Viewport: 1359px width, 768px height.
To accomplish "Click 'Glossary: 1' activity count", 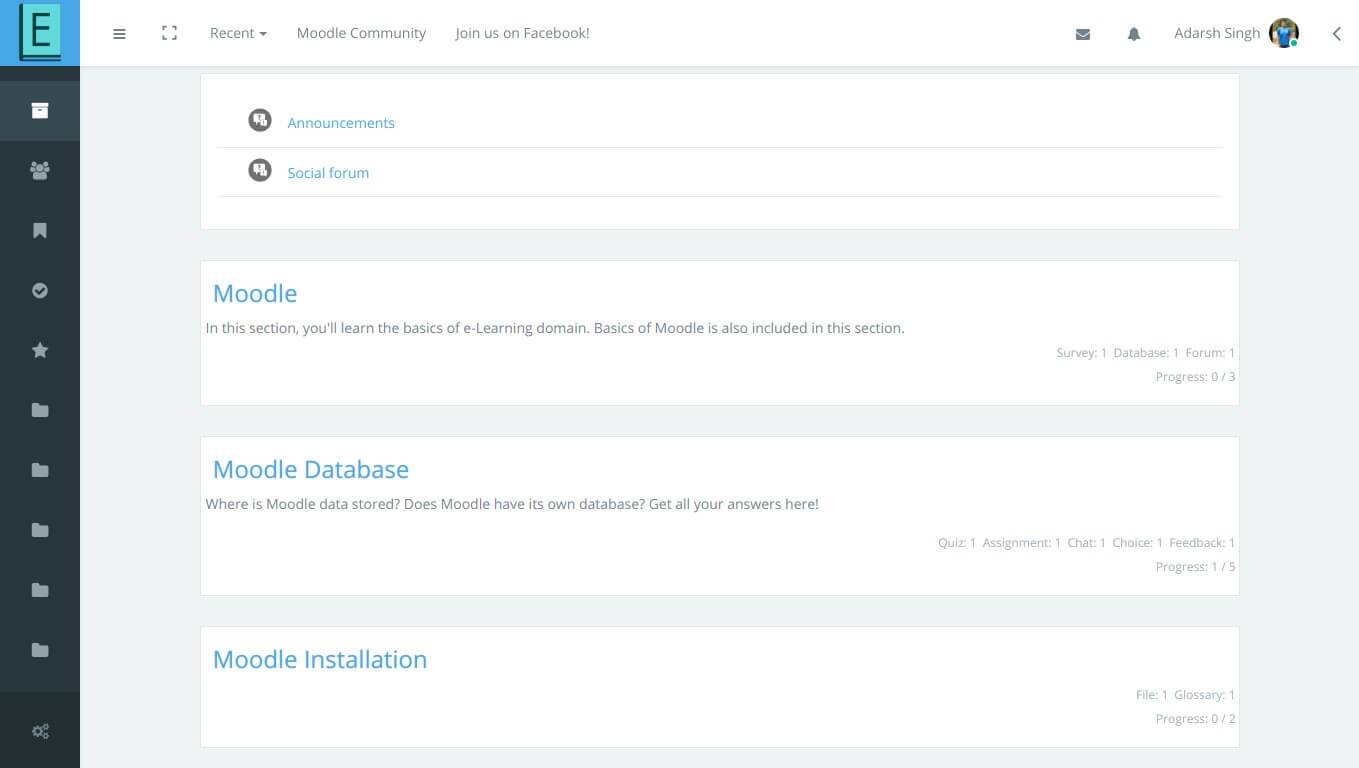I will [1204, 695].
